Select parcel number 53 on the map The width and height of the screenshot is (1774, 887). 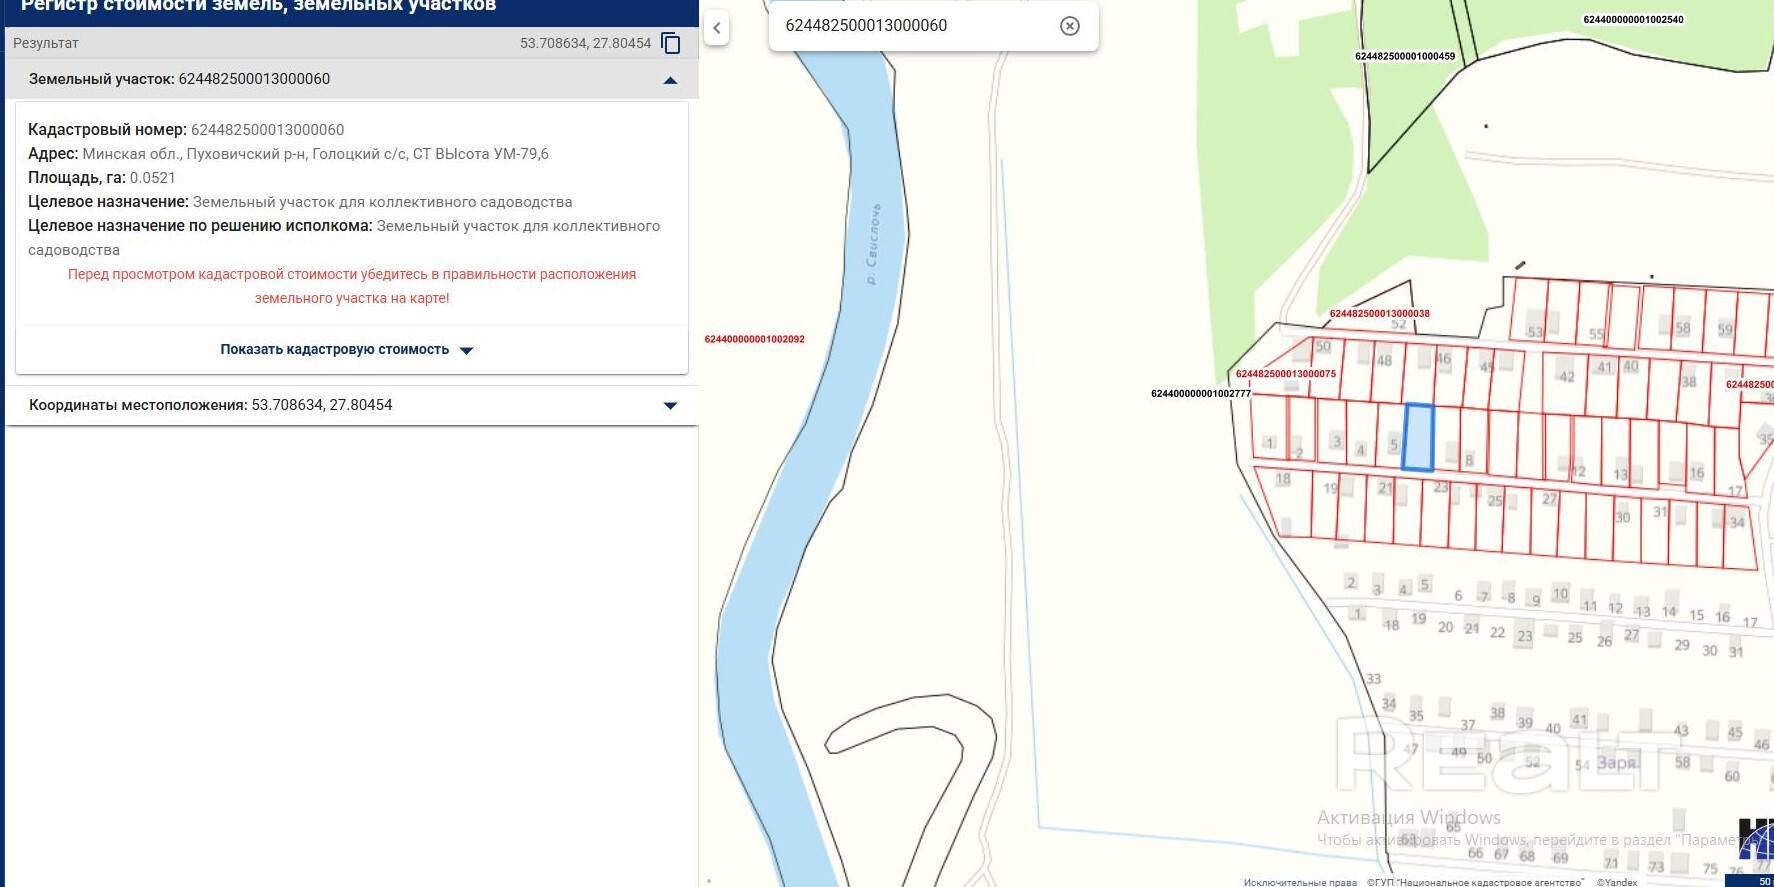pyautogui.click(x=1535, y=332)
